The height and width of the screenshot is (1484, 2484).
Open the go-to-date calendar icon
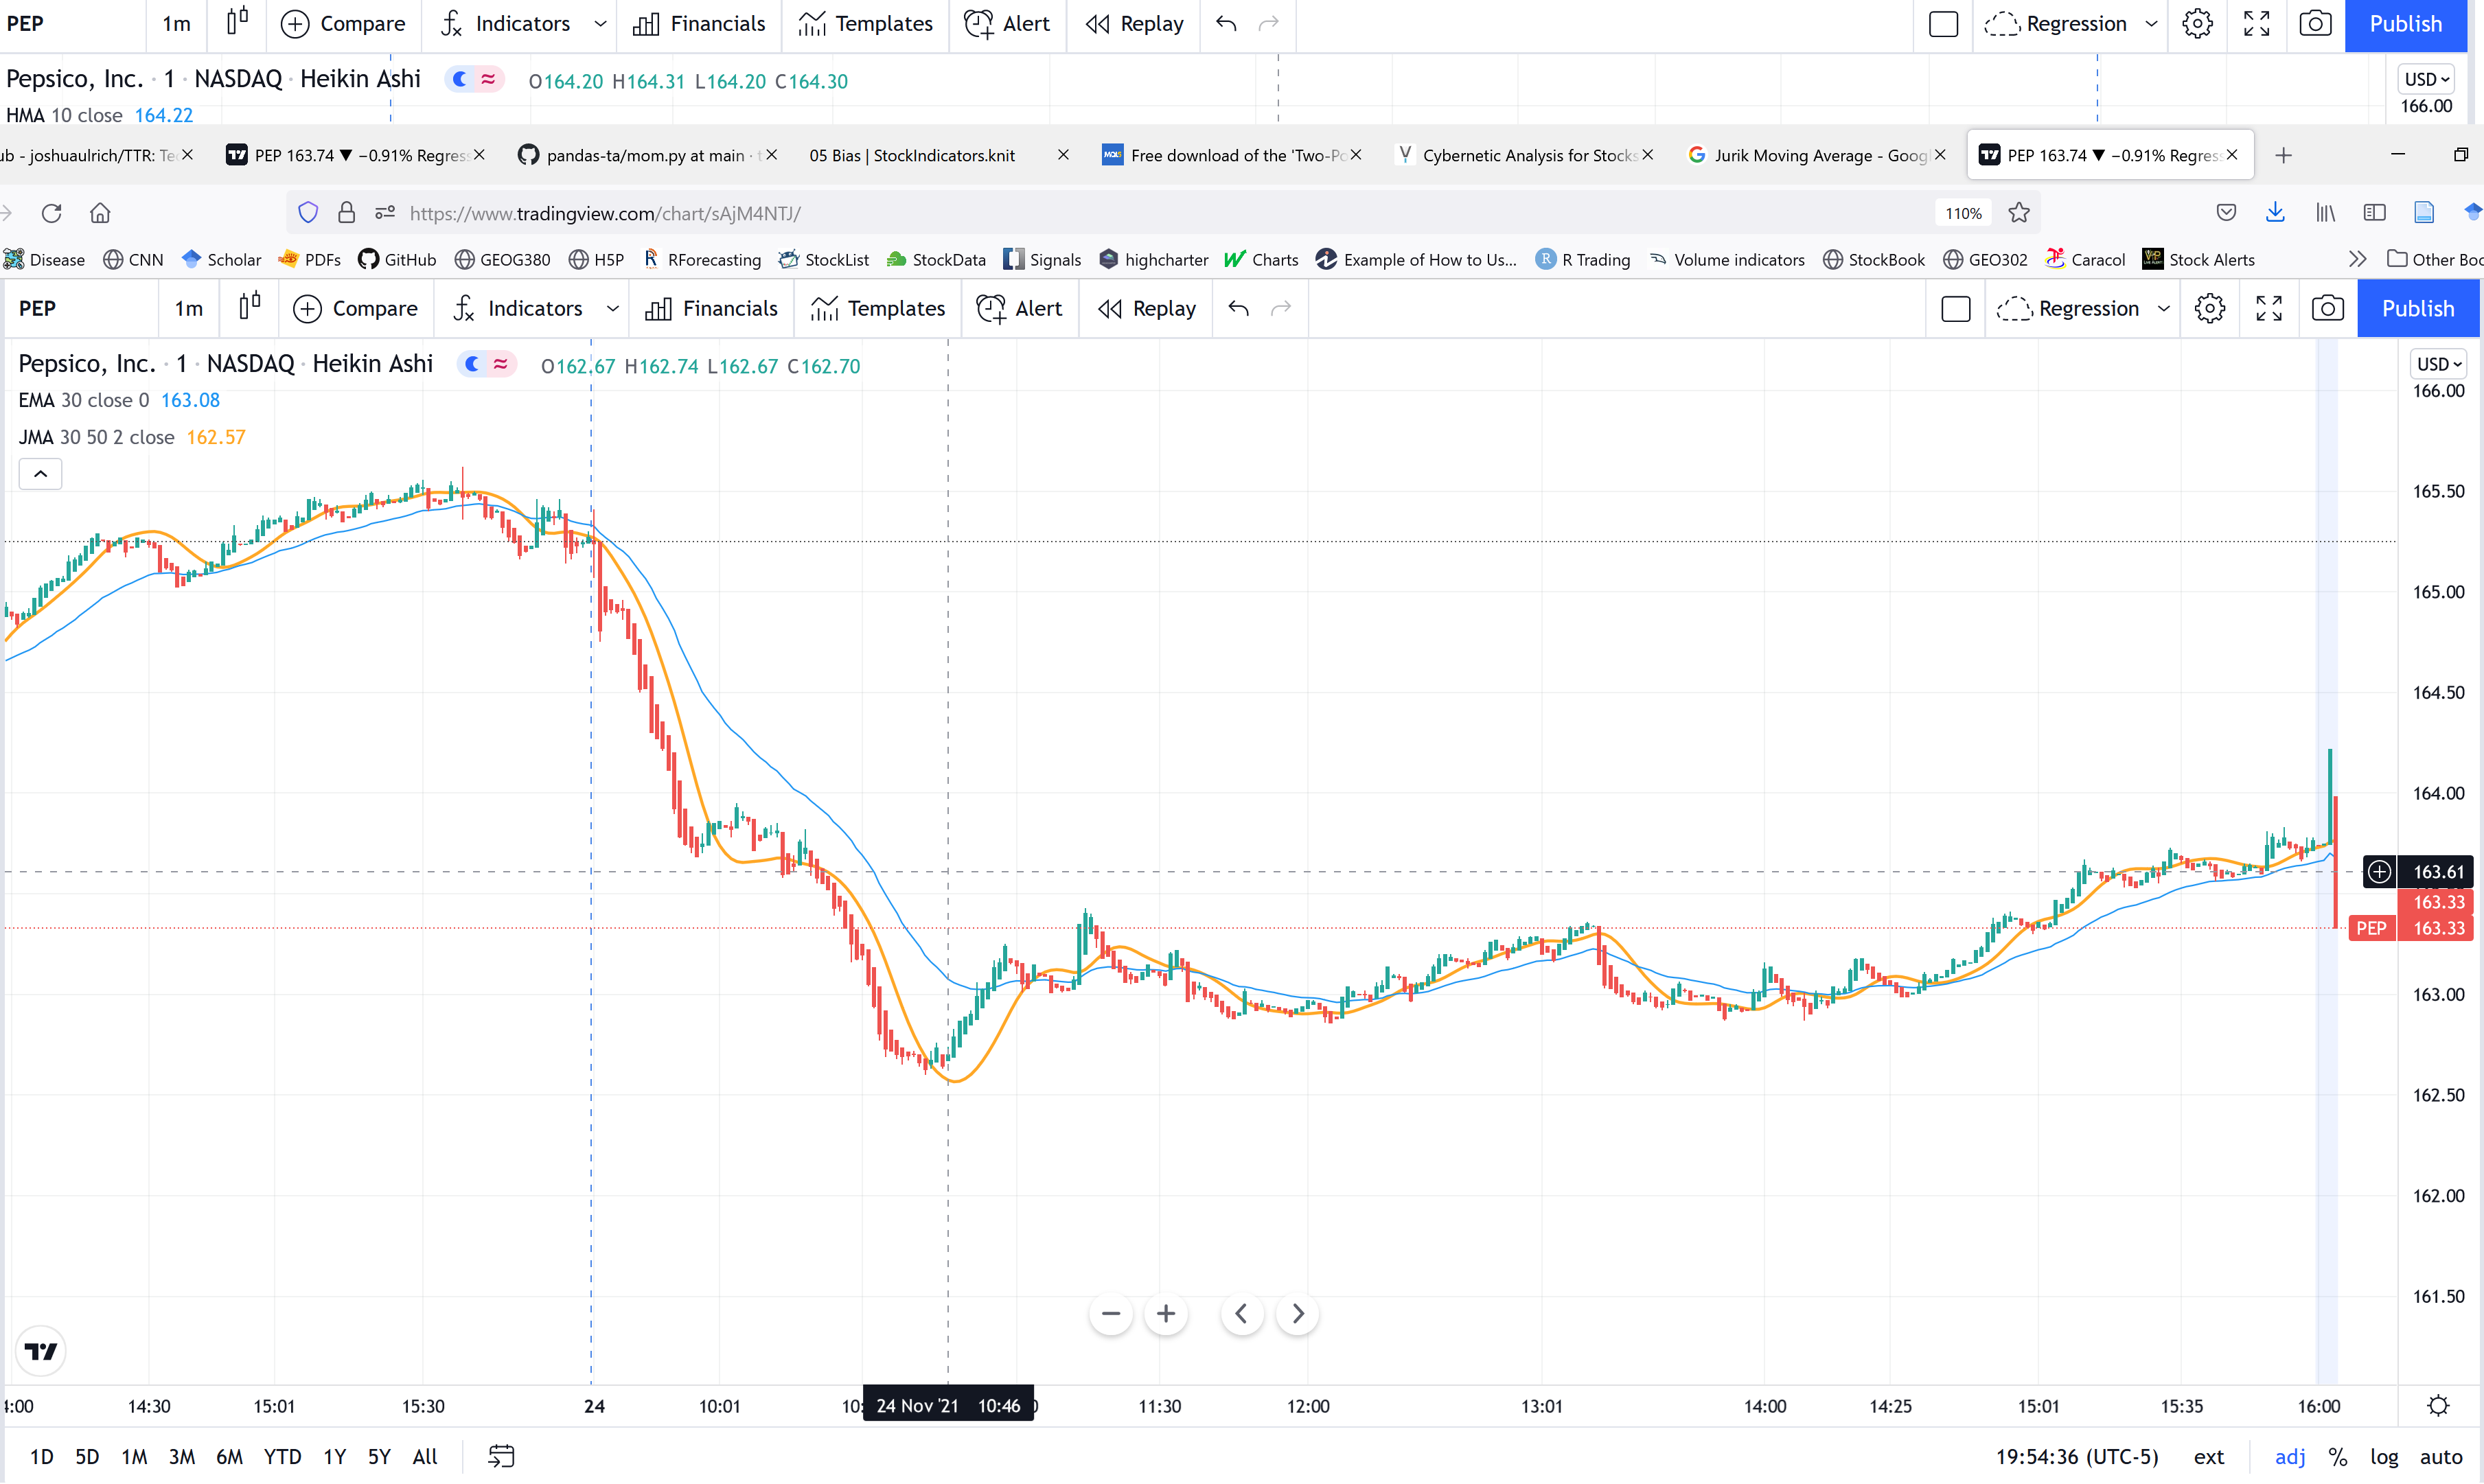click(x=501, y=1456)
